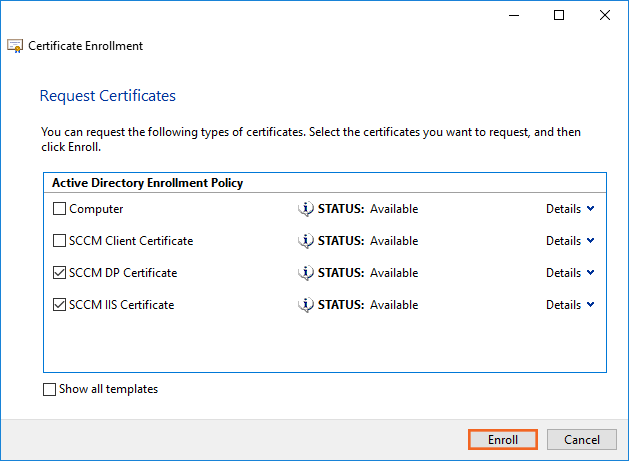Click SCCM IIS Certificate status info icon

click(306, 305)
